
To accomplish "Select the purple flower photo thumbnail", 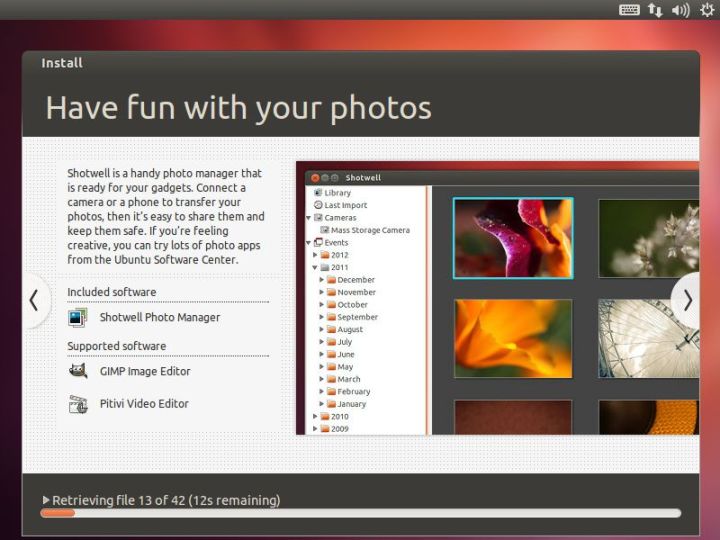I will point(513,238).
